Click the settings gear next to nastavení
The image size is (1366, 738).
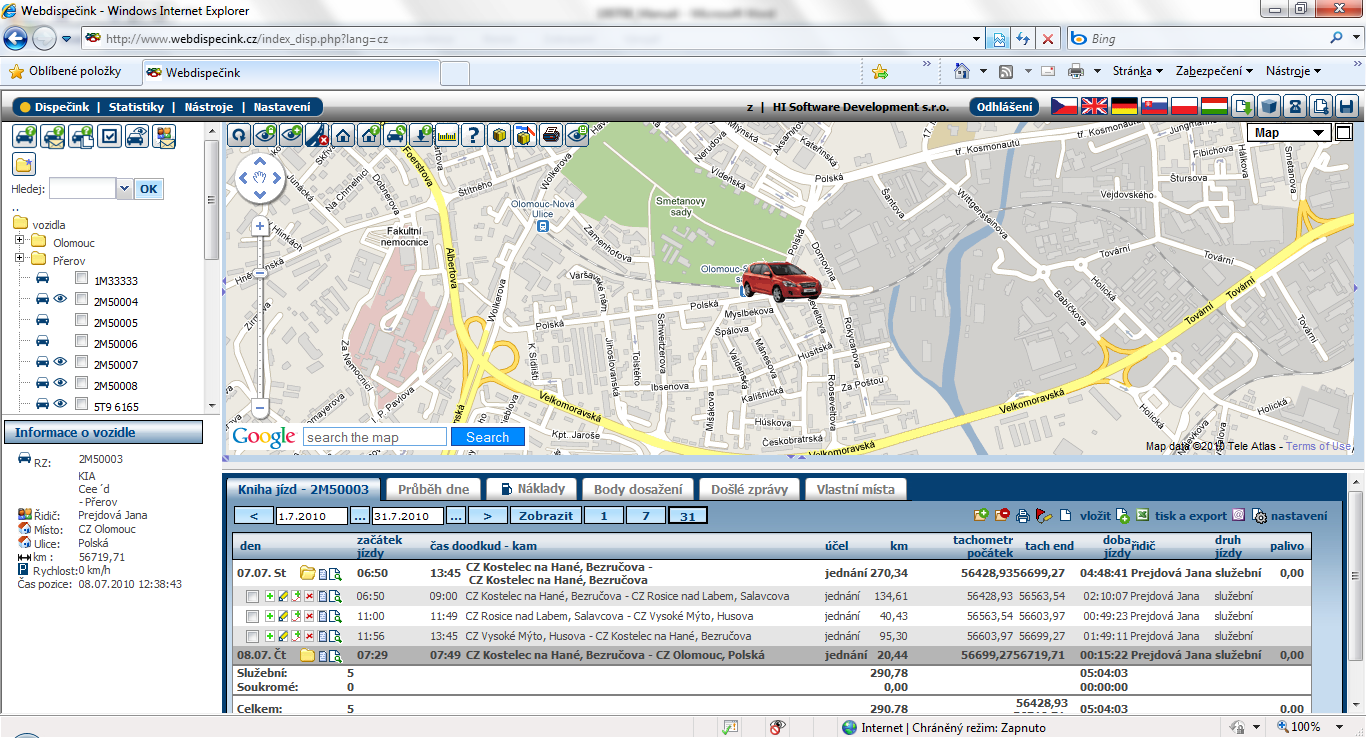click(x=1260, y=516)
